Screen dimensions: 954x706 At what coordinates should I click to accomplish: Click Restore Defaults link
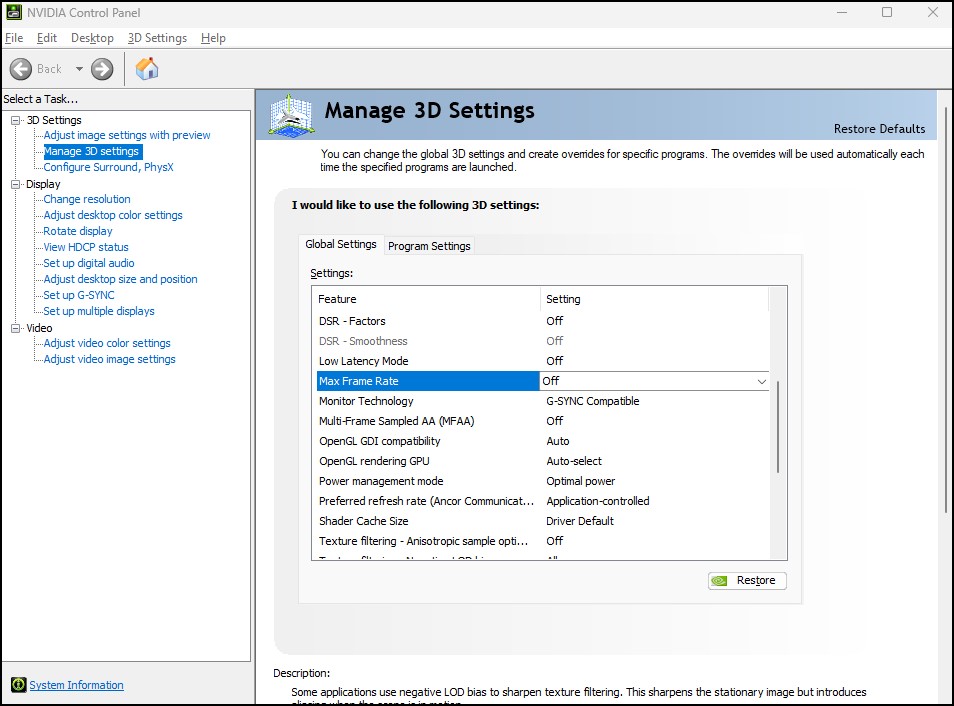click(x=879, y=129)
